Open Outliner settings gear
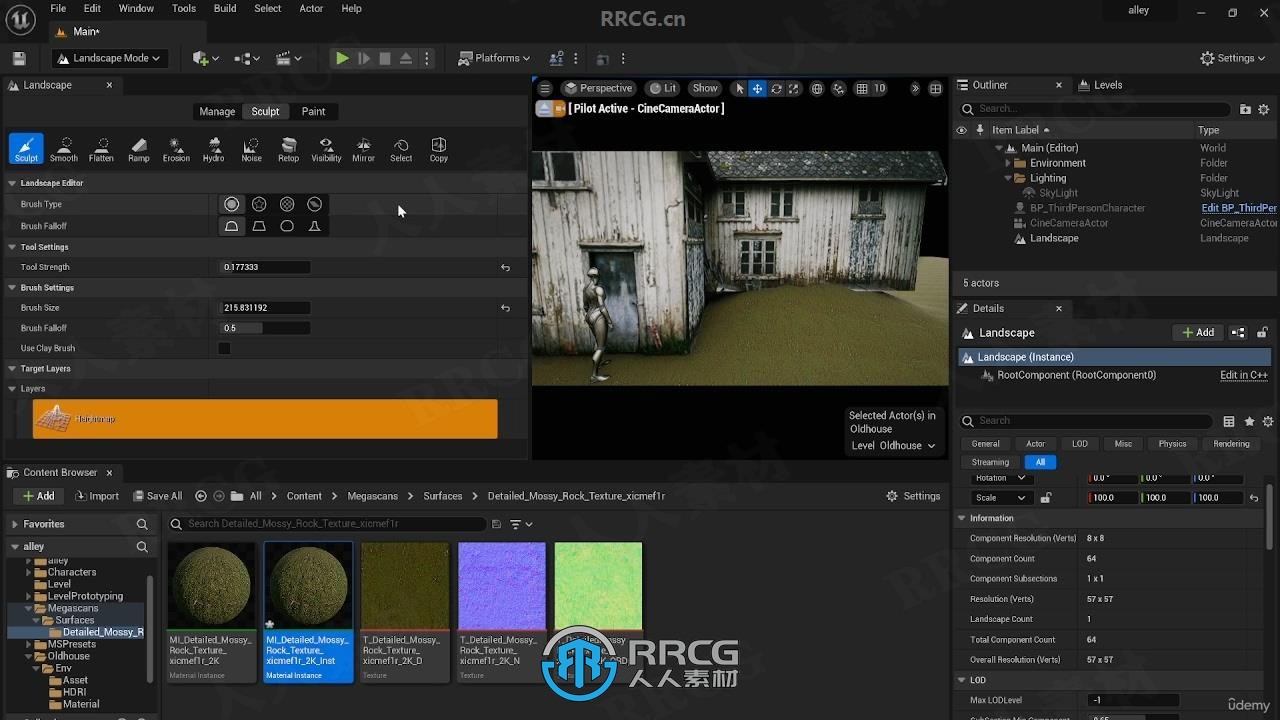 1264,109
